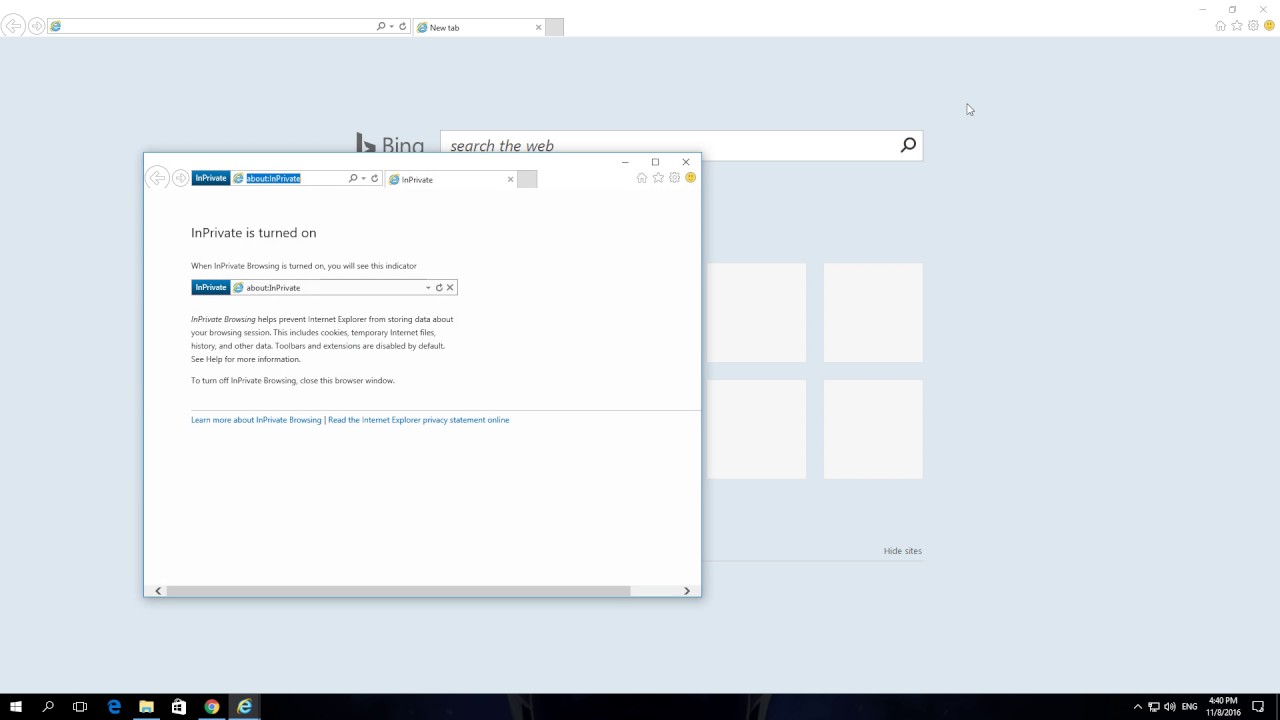Open favorites star in InPrivate window
This screenshot has width=1280, height=720.
658,178
